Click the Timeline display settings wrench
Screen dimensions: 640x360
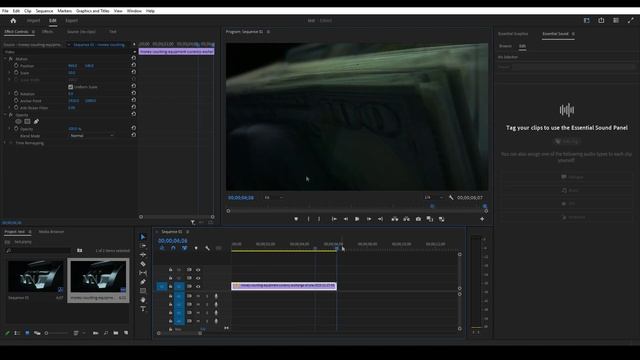click(x=207, y=248)
